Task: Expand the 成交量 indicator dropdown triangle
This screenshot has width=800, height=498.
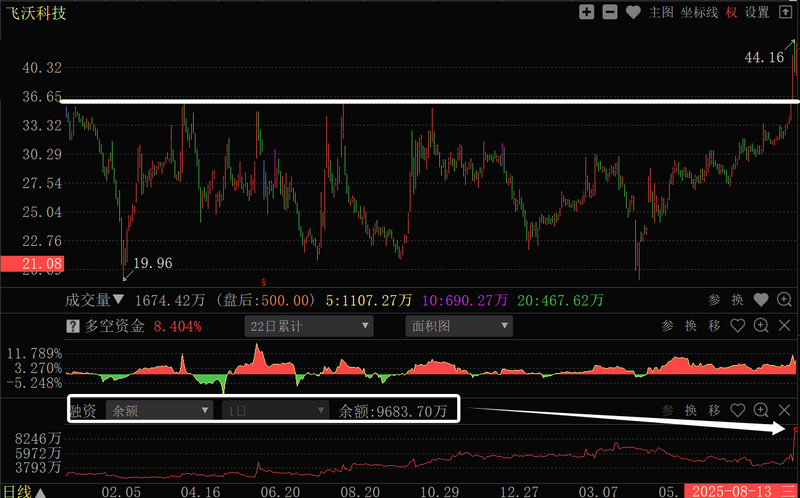Action: [119, 299]
